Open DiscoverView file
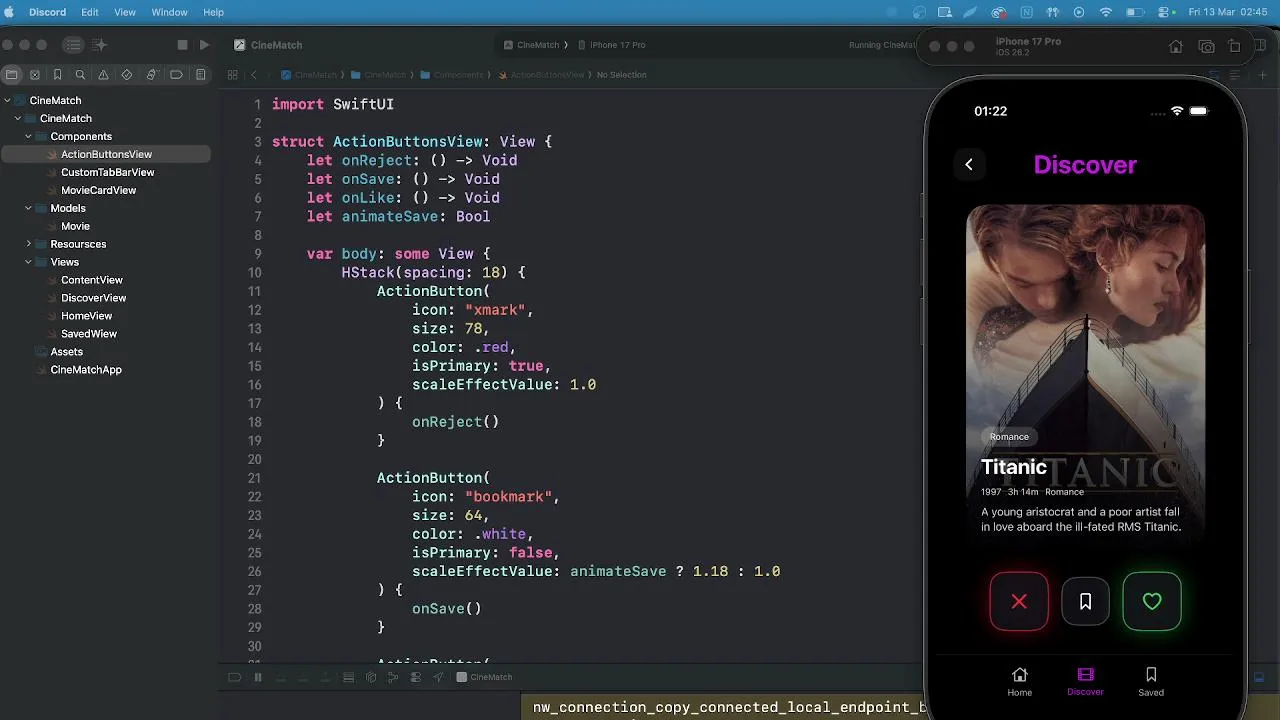Image resolution: width=1280 pixels, height=720 pixels. (93, 299)
